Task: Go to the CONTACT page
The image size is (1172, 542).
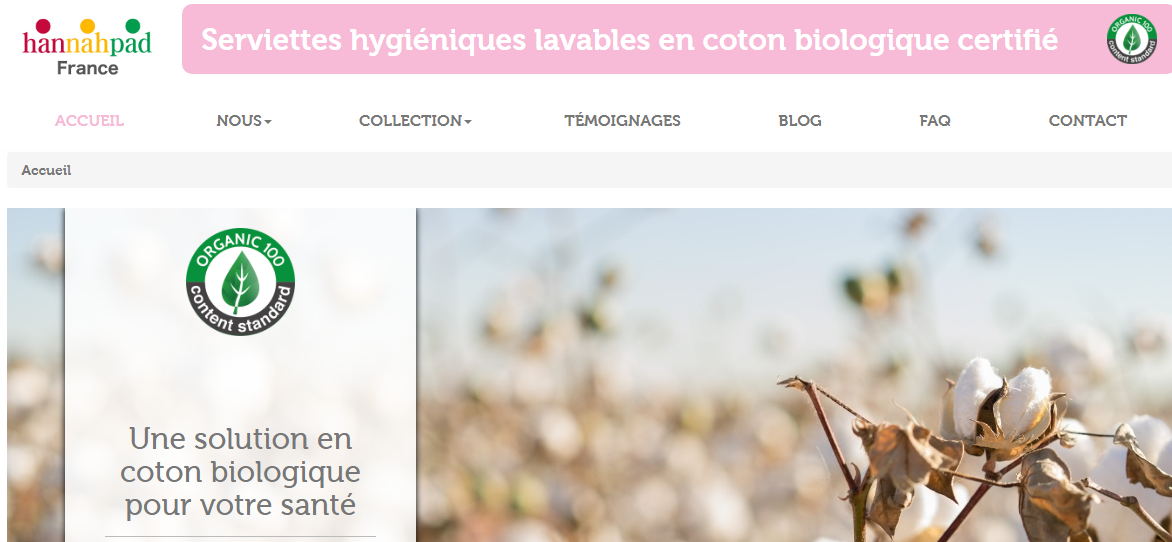Action: click(x=1088, y=120)
